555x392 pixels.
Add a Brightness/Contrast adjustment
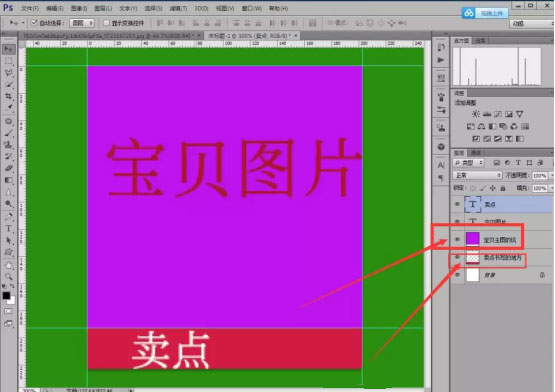(x=476, y=114)
